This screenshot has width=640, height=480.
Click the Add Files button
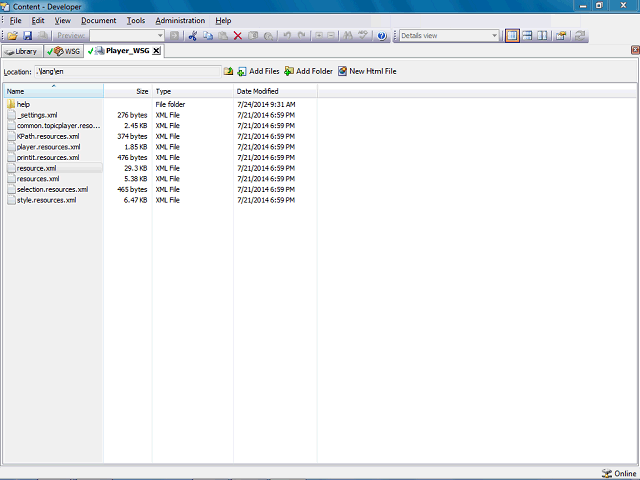[x=258, y=71]
